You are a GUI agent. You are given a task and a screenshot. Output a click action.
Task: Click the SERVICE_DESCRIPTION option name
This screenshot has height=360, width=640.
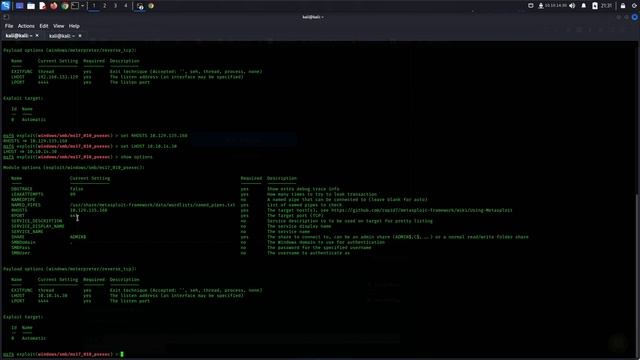37,221
